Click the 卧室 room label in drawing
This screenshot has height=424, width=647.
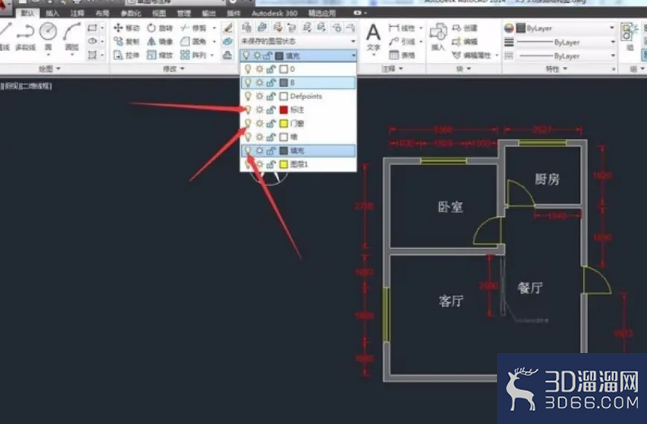click(450, 207)
